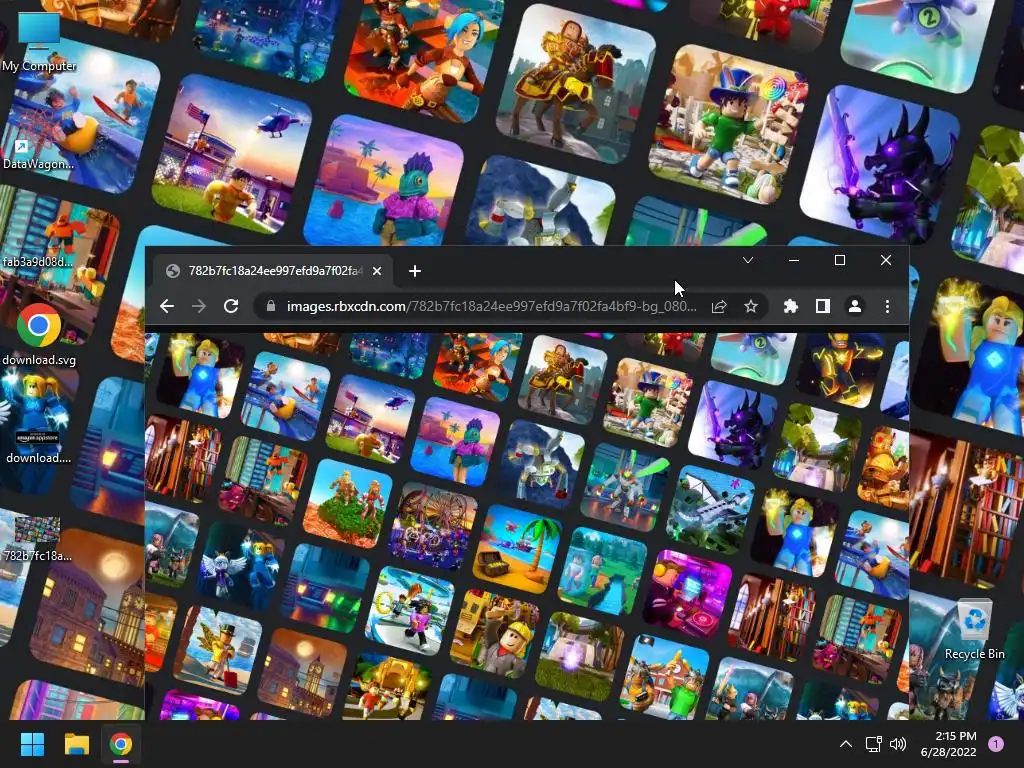Select the Recycle Bin desktop icon
Screen dimensions: 1024x768
pyautogui.click(x=974, y=630)
